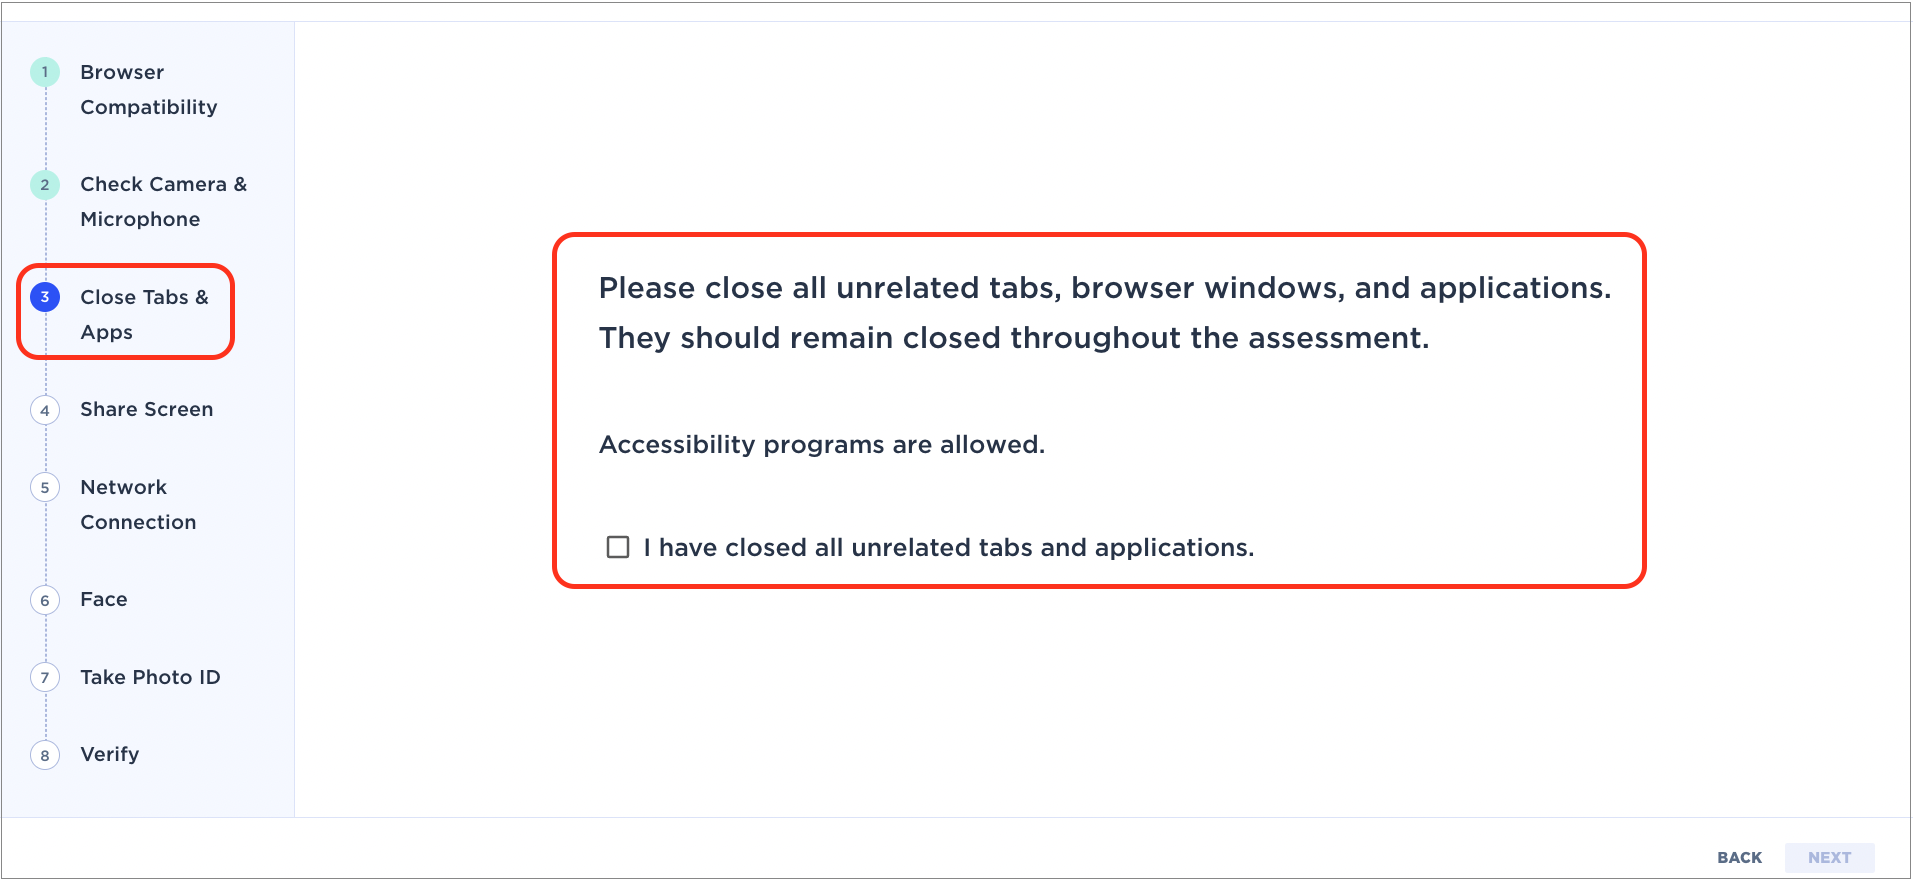Open the Share Screen step
1913x879 pixels.
tap(146, 409)
